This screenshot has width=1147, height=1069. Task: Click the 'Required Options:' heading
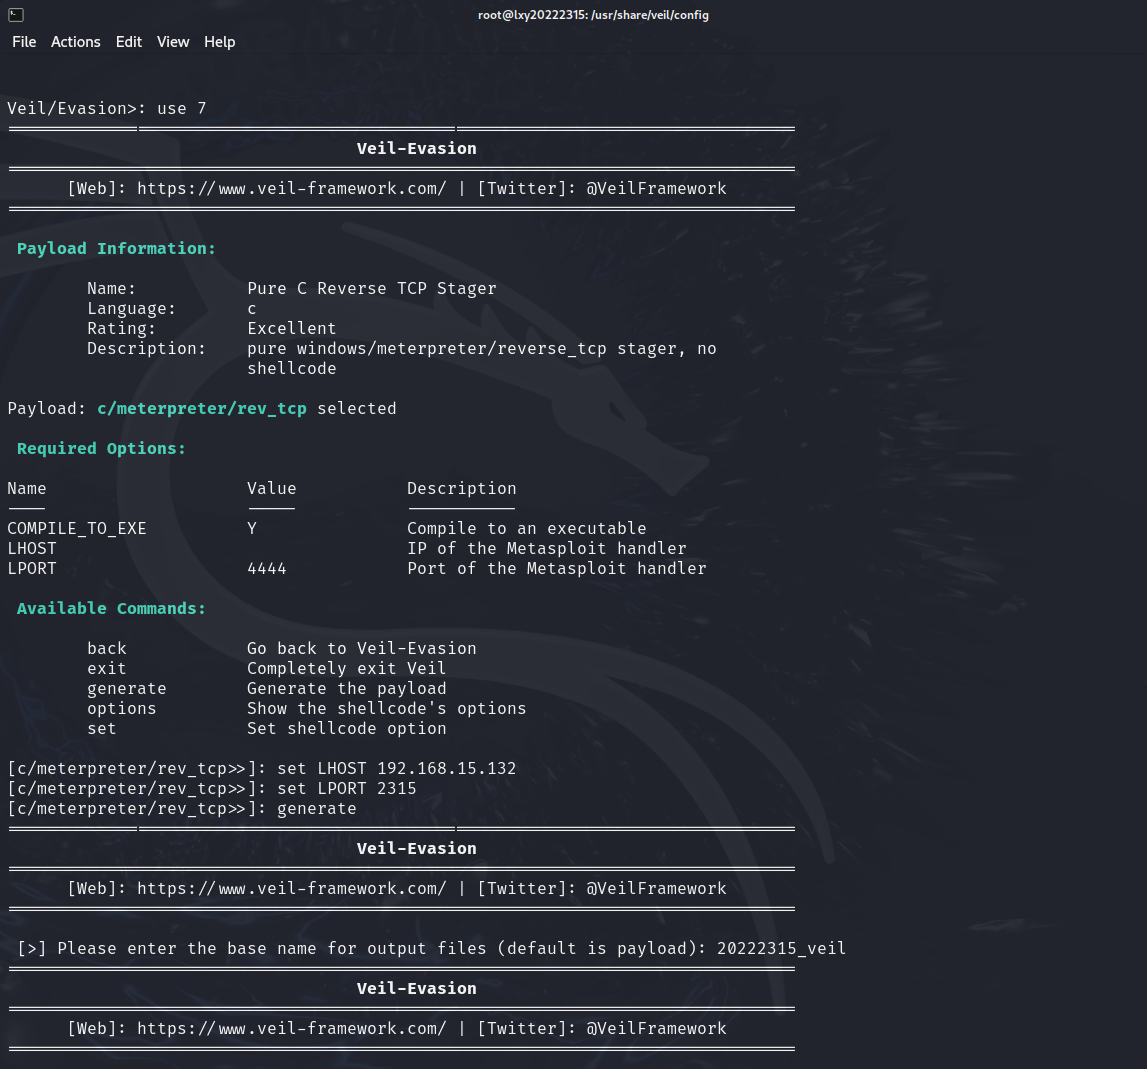tap(102, 449)
